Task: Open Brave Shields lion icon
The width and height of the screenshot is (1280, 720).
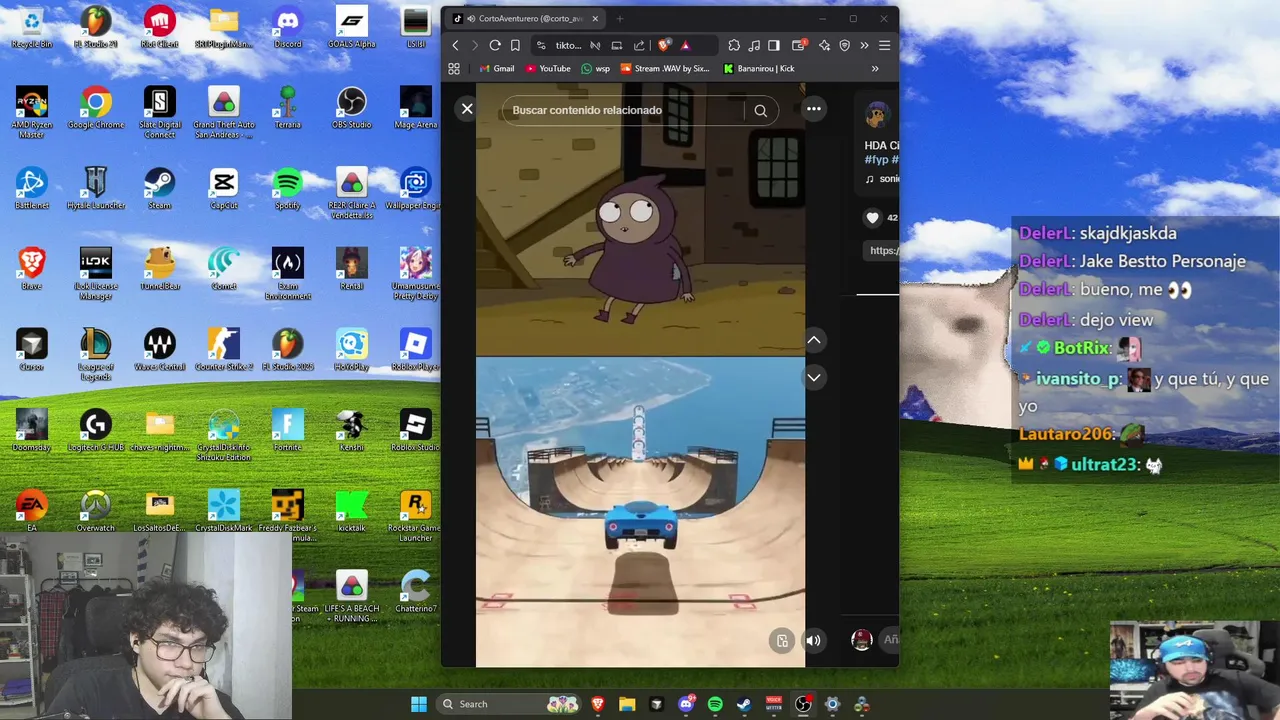Action: [x=663, y=45]
